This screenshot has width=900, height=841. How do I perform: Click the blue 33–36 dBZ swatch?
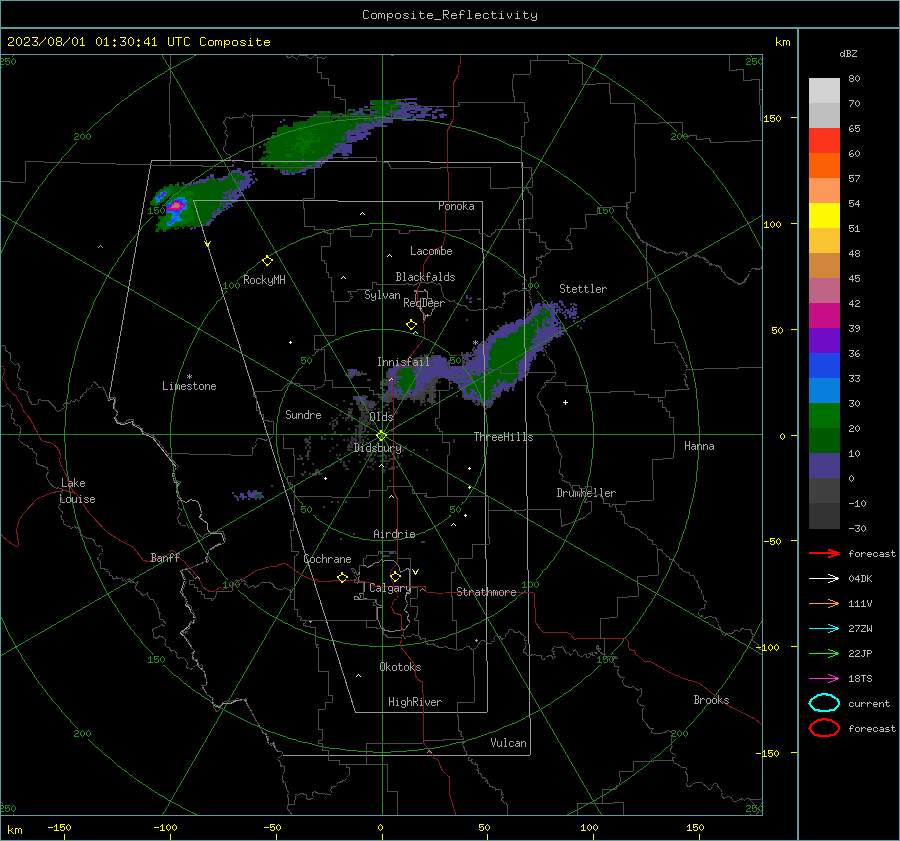coord(824,366)
